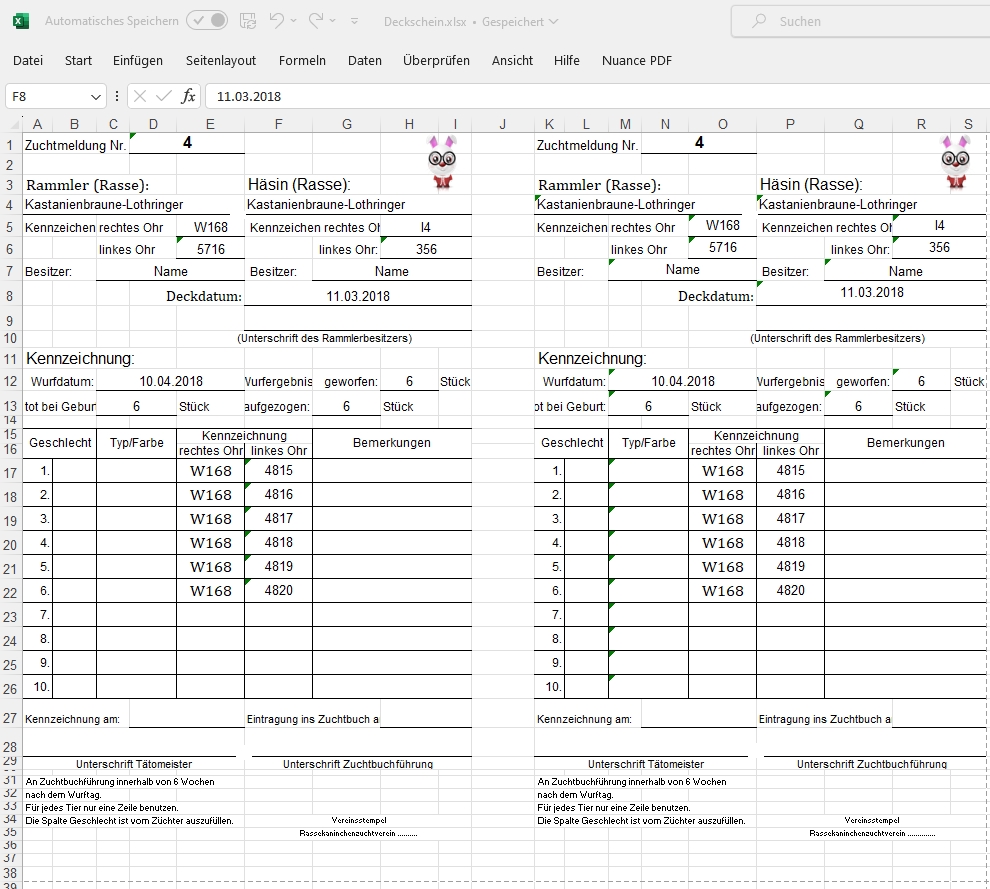Click the three-dot handle beside the Name Box
990x889 pixels.
(x=117, y=96)
